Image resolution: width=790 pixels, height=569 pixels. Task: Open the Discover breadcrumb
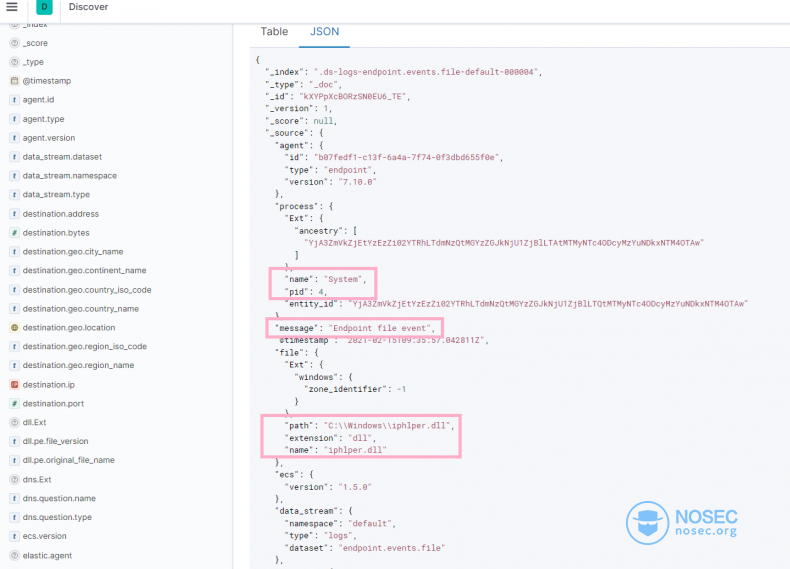tap(88, 7)
